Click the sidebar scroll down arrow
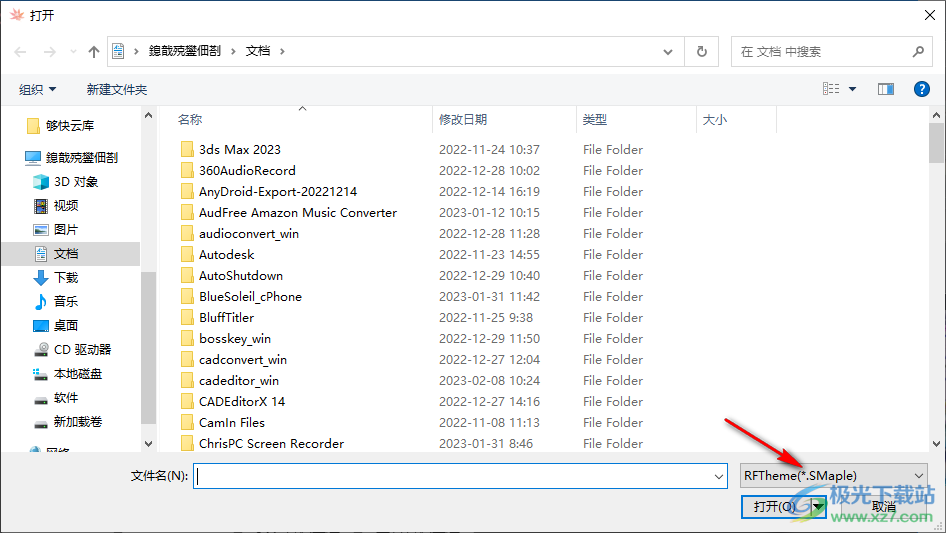The height and width of the screenshot is (533, 946). point(148,444)
